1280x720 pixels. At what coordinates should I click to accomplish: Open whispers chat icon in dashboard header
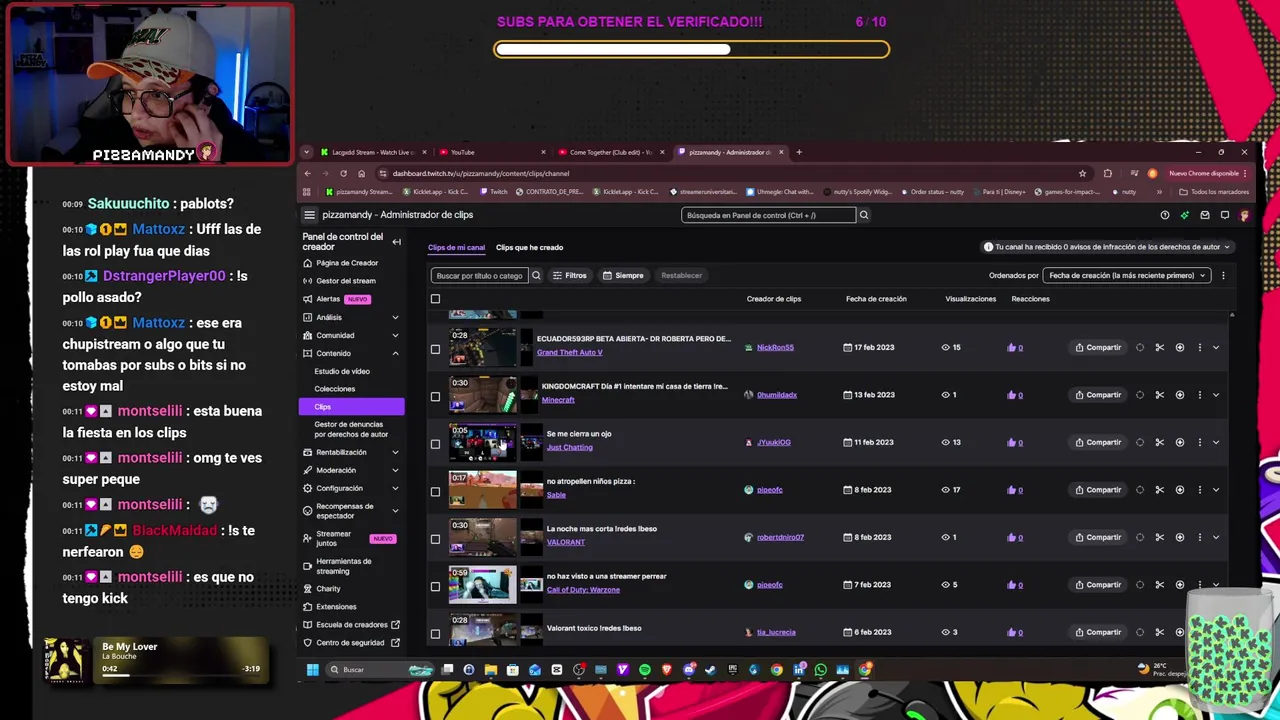[x=1225, y=215]
